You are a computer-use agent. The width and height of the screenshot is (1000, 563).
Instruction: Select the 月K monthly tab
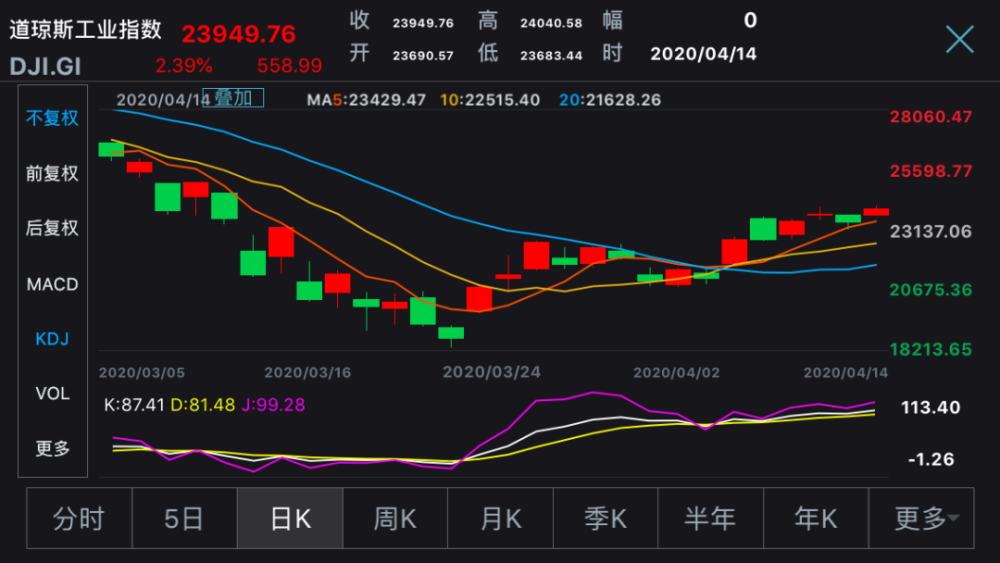(501, 518)
